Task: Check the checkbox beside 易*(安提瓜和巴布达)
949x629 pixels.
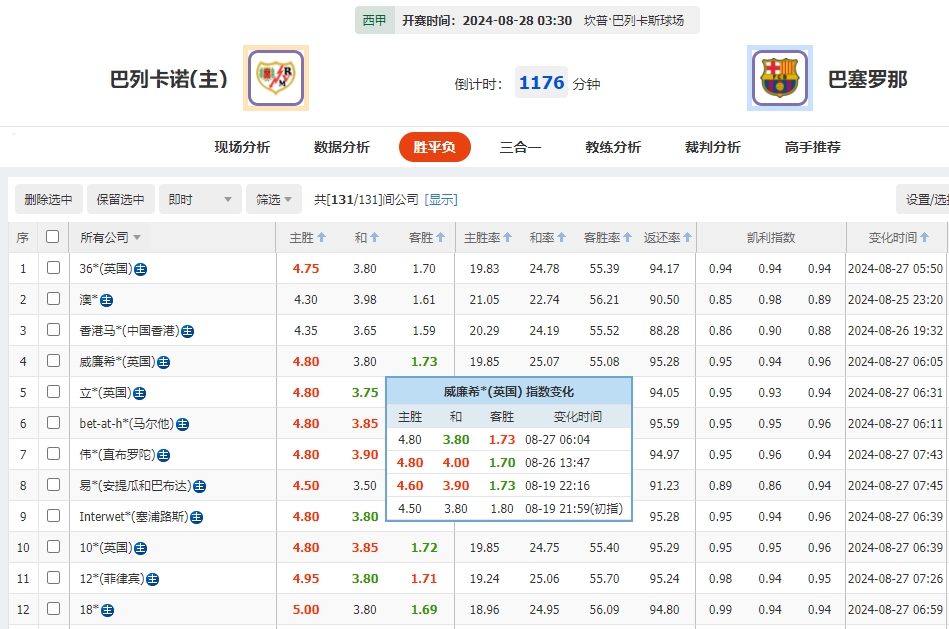Action: tap(54, 485)
